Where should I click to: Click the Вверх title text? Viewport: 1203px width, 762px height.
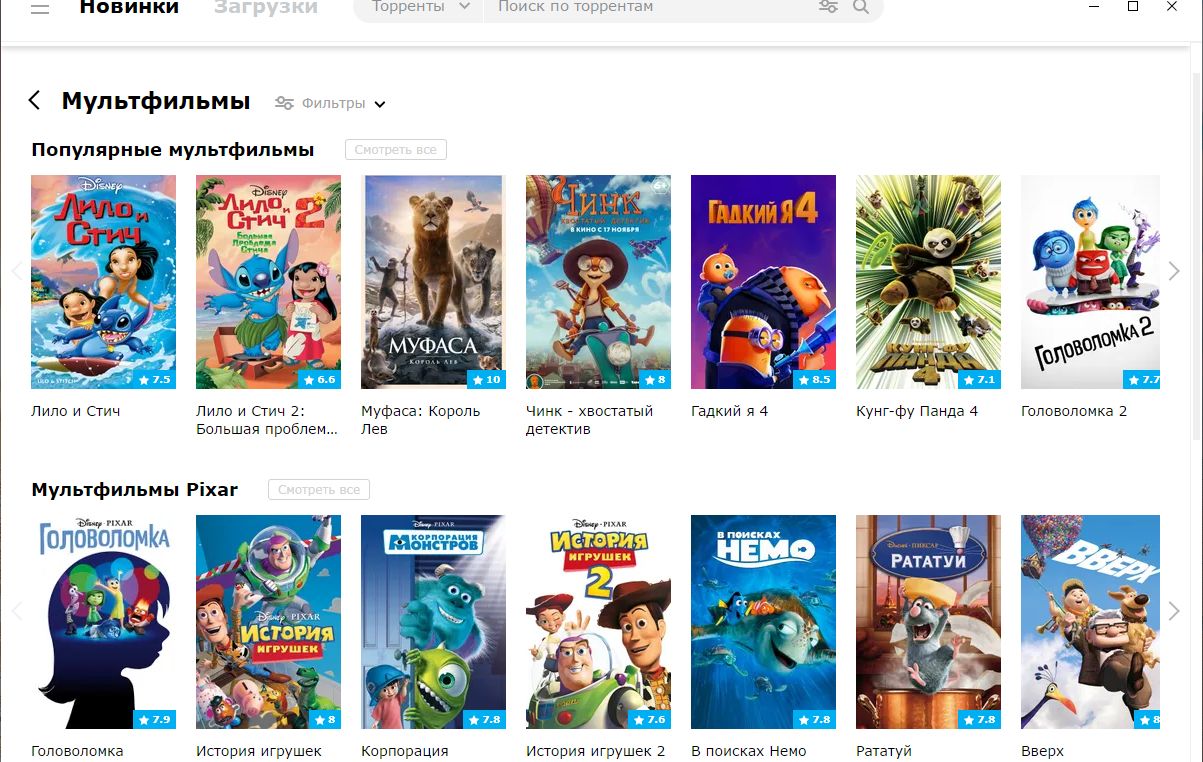tap(1042, 751)
